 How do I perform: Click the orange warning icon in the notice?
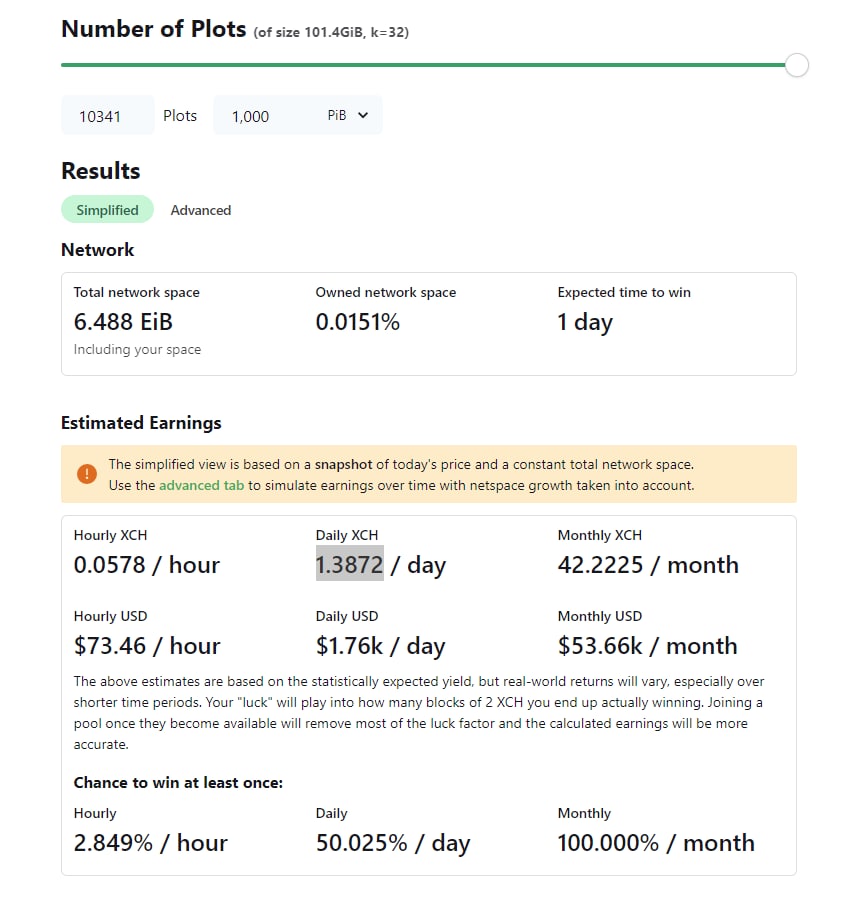87,474
